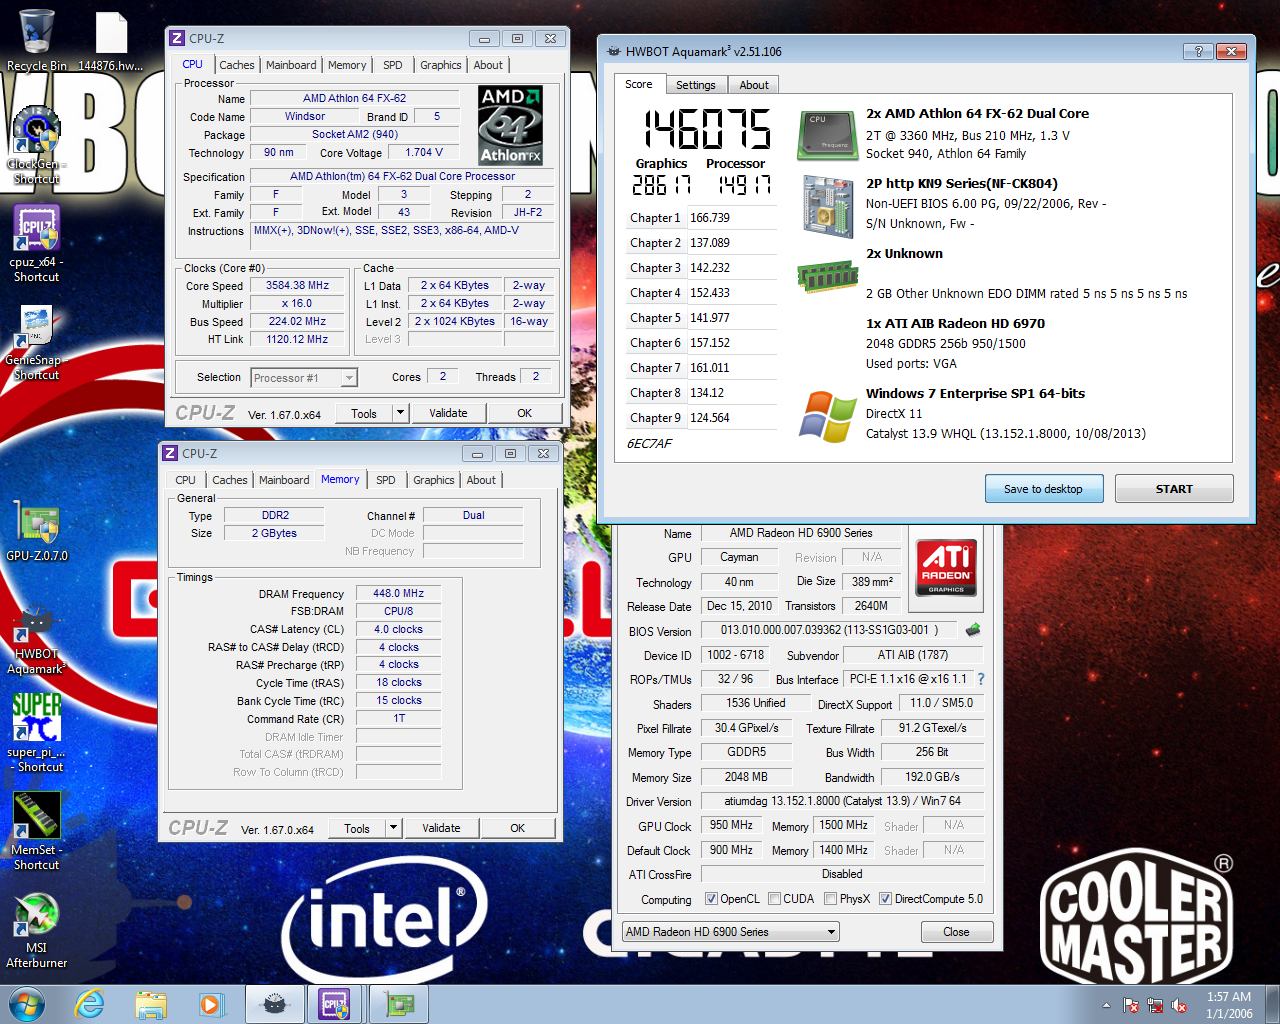Viewport: 1280px width, 1024px height.
Task: Open Windows Media Player taskbar icon
Action: click(211, 1004)
